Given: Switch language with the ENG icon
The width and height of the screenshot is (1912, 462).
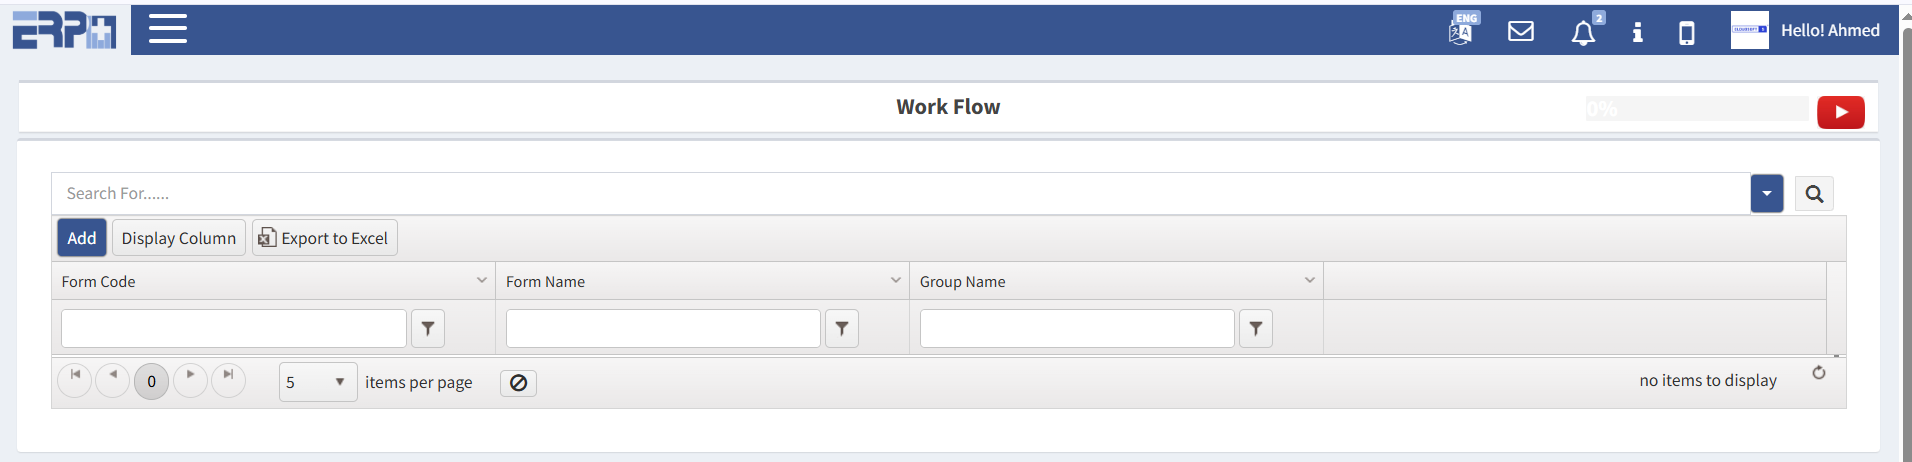Looking at the screenshot, I should pos(1462,30).
